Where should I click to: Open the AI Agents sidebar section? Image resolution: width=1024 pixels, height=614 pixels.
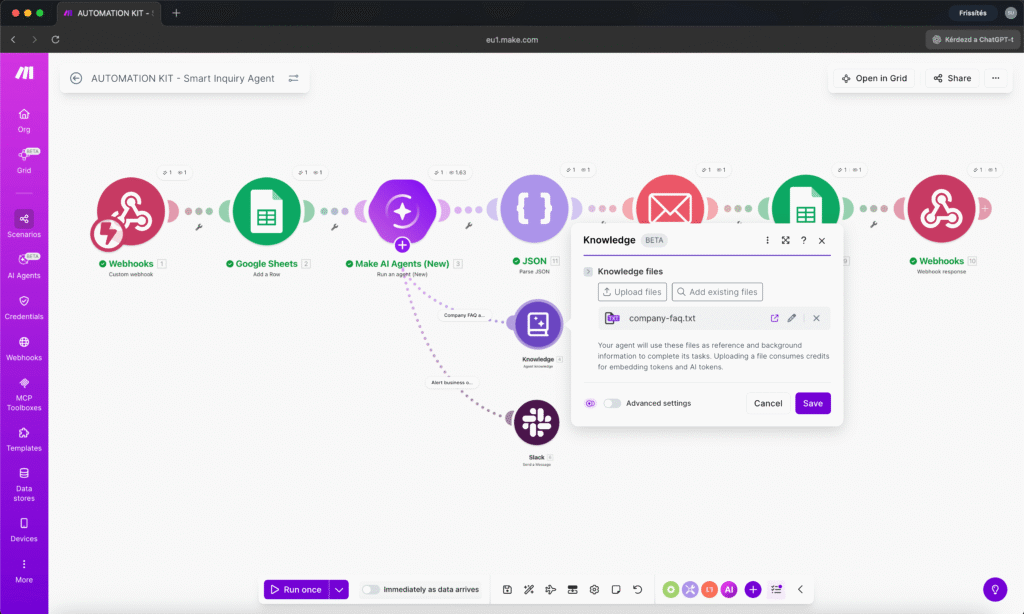(x=24, y=268)
